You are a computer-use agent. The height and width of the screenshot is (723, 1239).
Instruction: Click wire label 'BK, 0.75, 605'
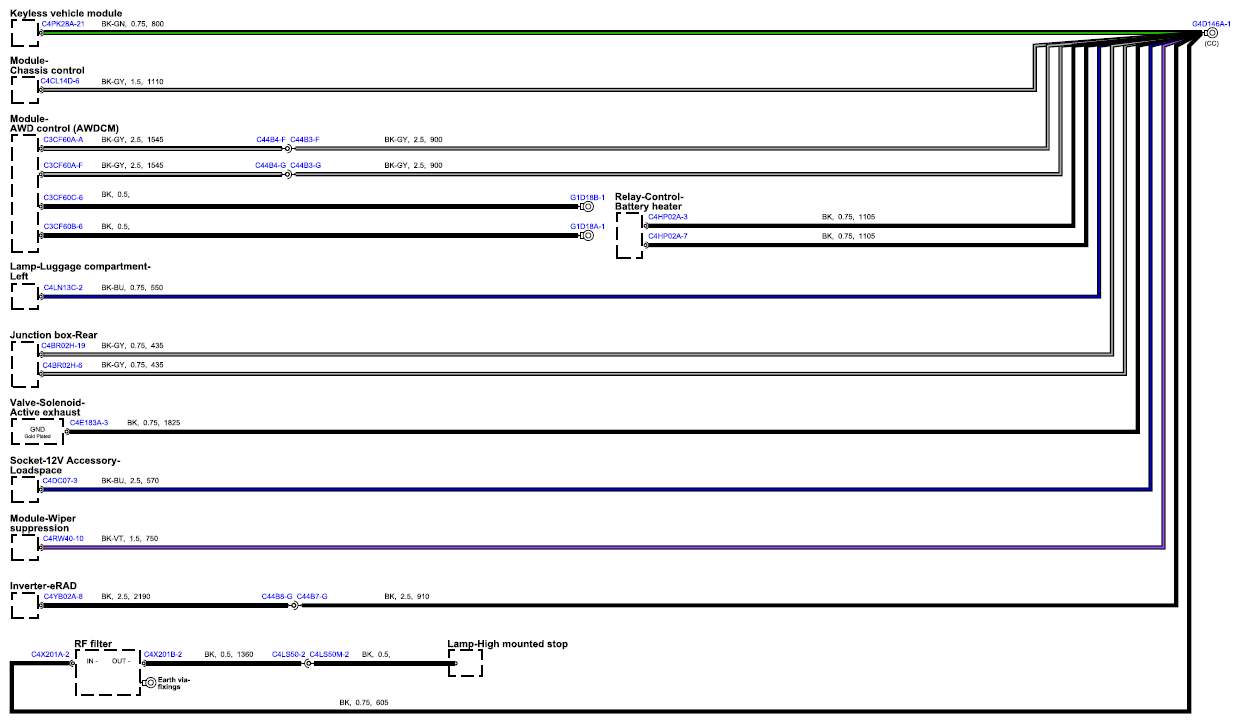click(364, 703)
